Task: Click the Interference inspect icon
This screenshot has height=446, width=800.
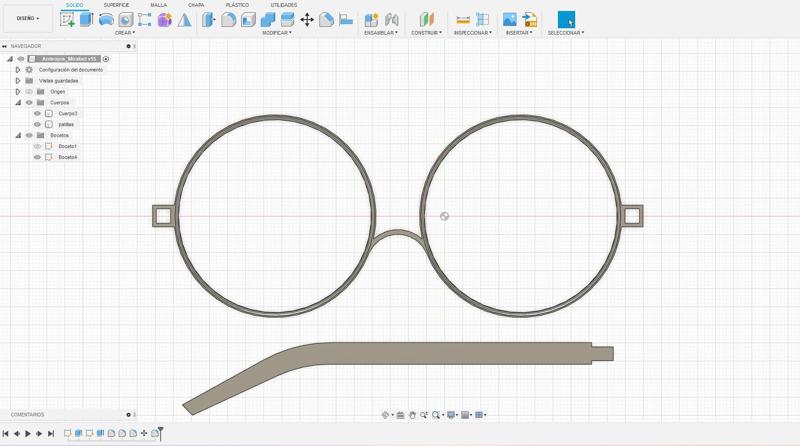Action: (482, 20)
